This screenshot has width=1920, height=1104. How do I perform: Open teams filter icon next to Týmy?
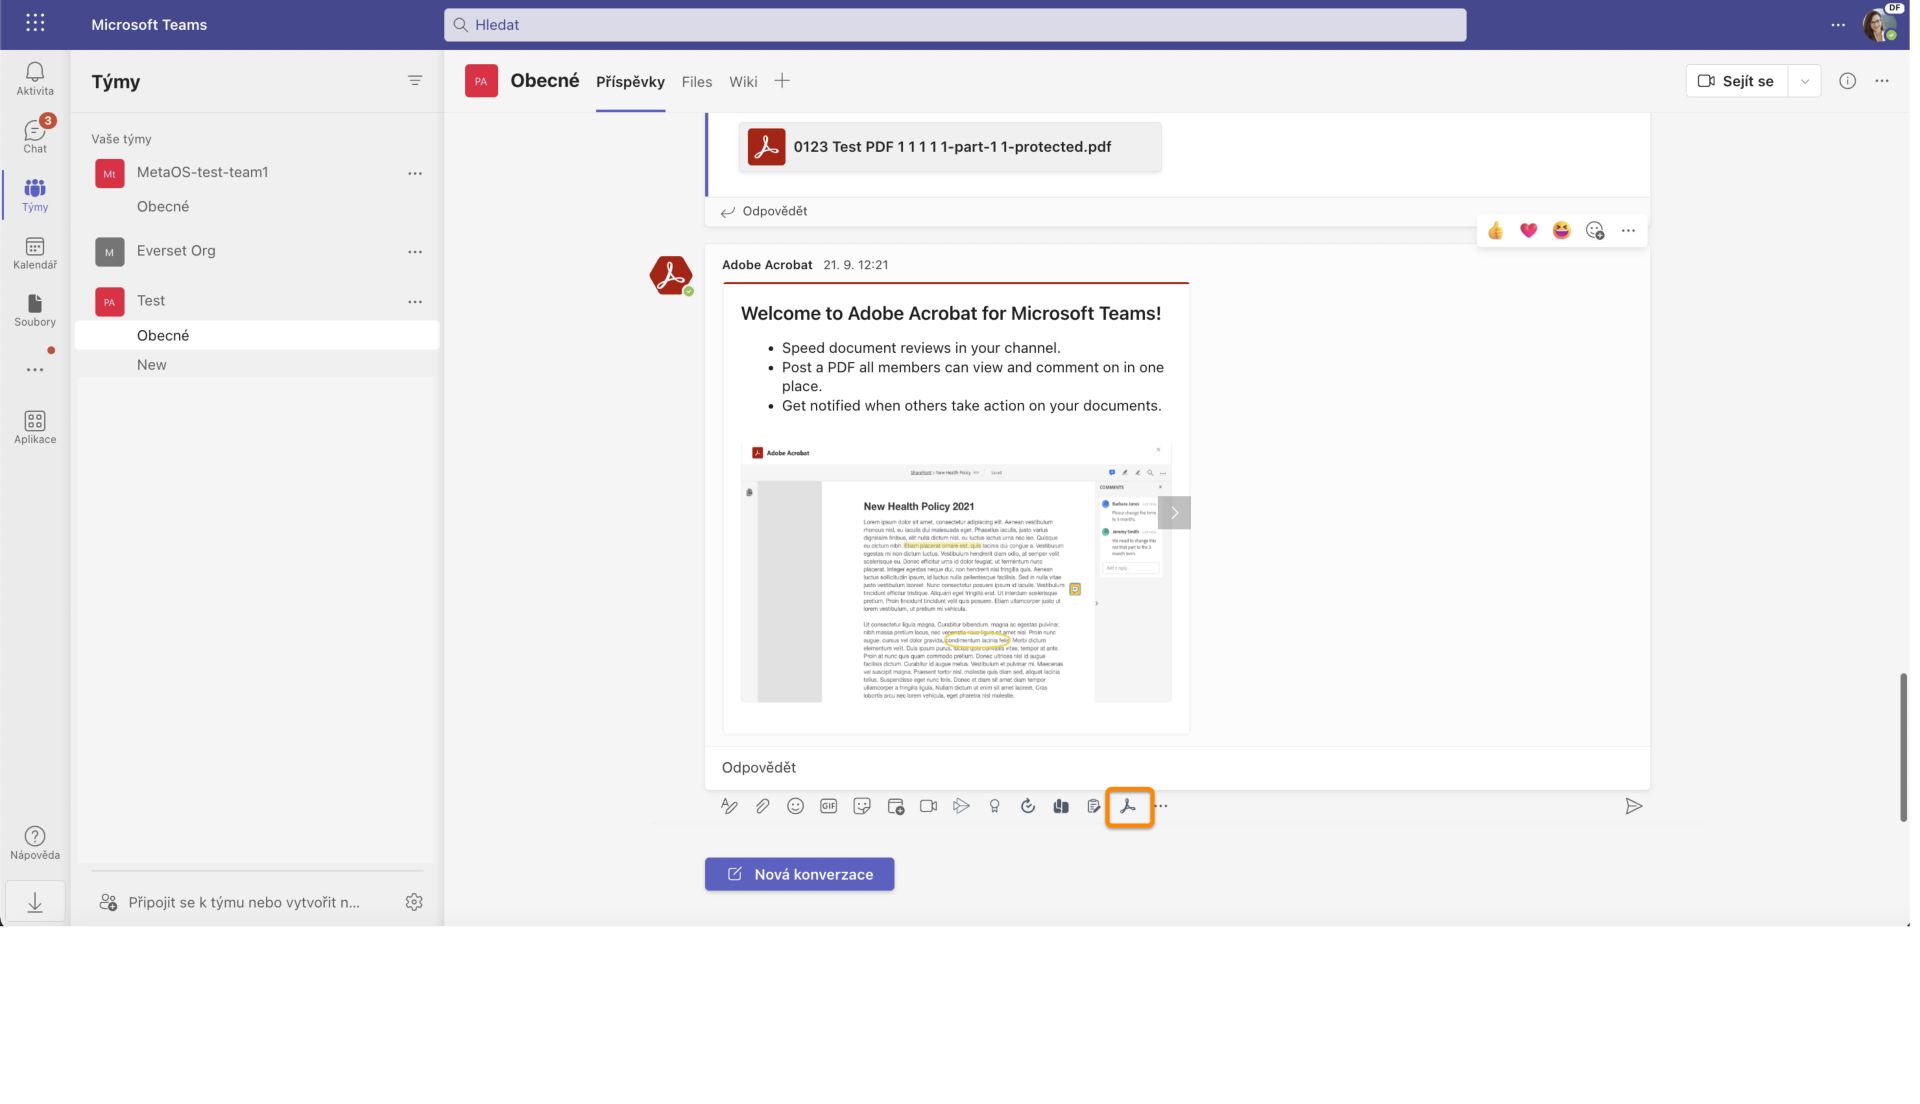pos(415,81)
